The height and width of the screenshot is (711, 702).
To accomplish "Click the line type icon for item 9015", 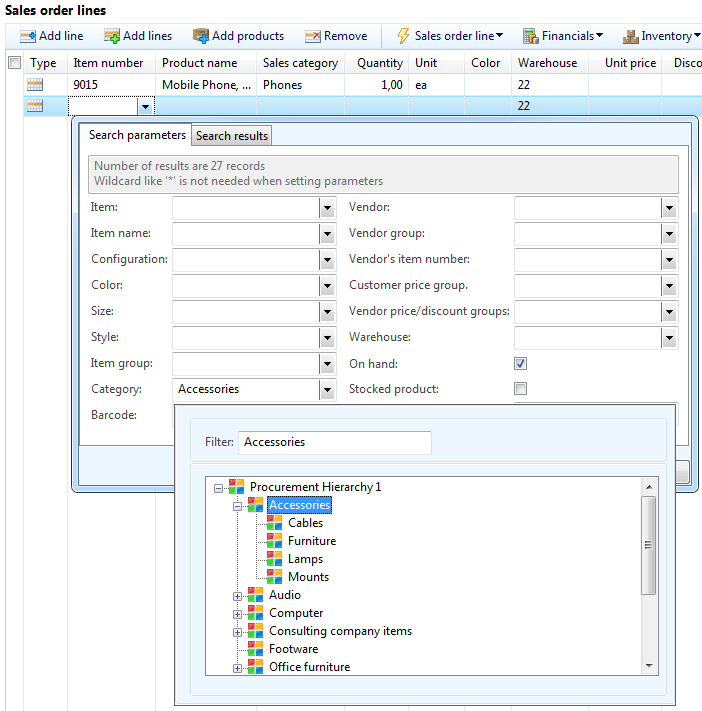I will coord(35,84).
